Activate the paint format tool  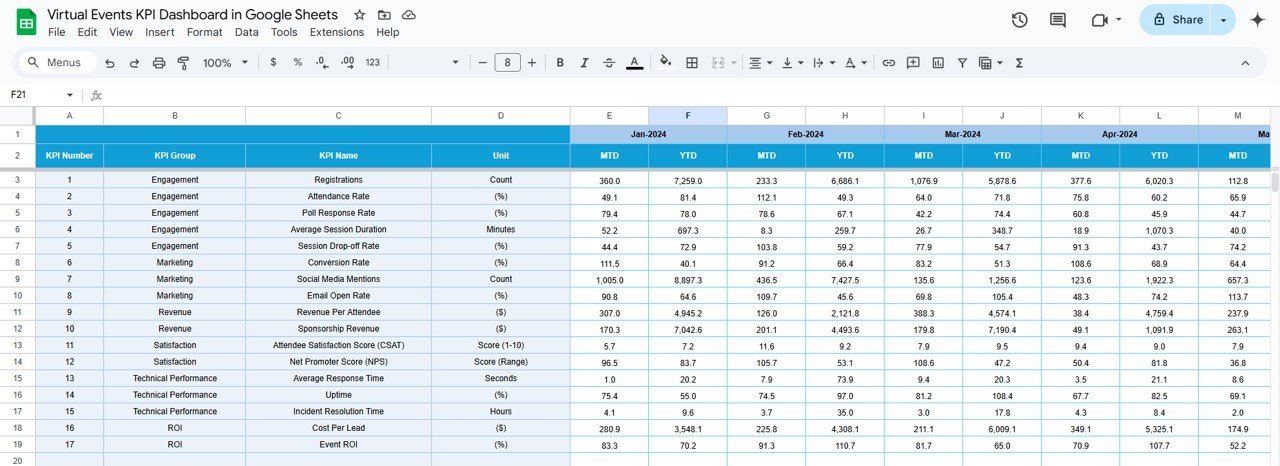(183, 62)
